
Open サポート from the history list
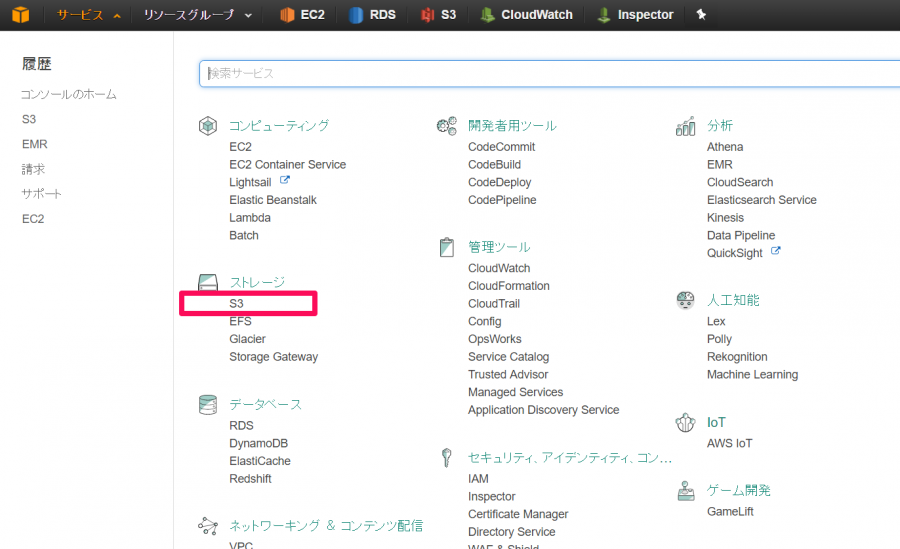coord(41,194)
